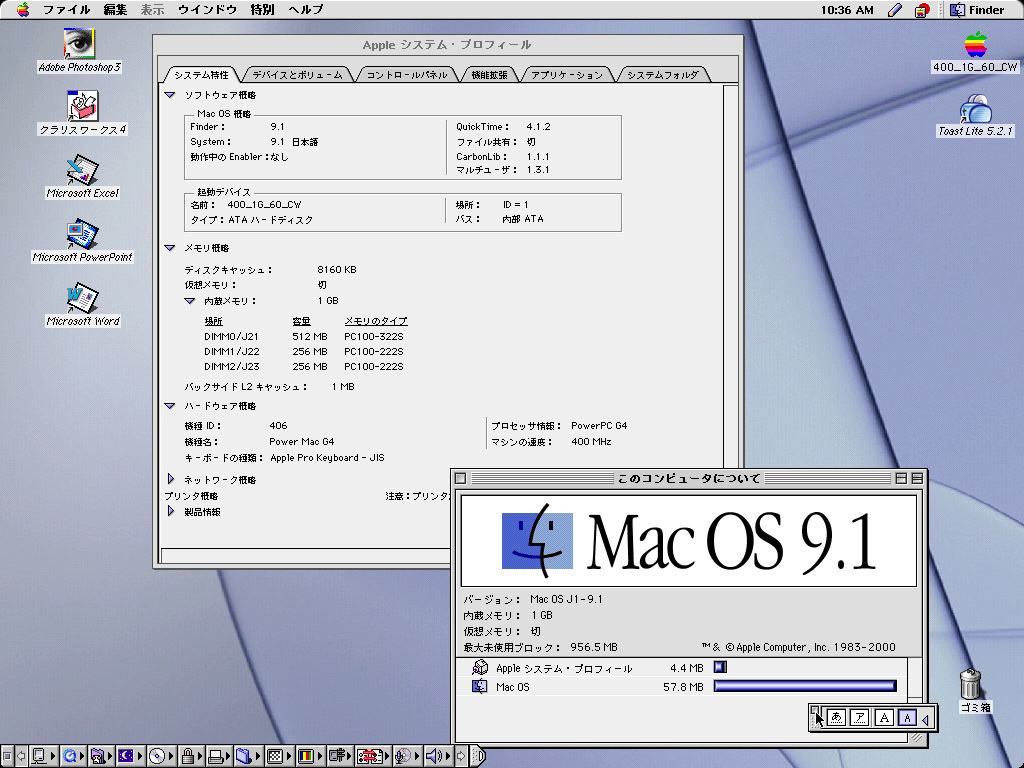The image size is (1024, 768).
Task: Click the Mac OS icon in memory list
Action: pyautogui.click(x=480, y=686)
